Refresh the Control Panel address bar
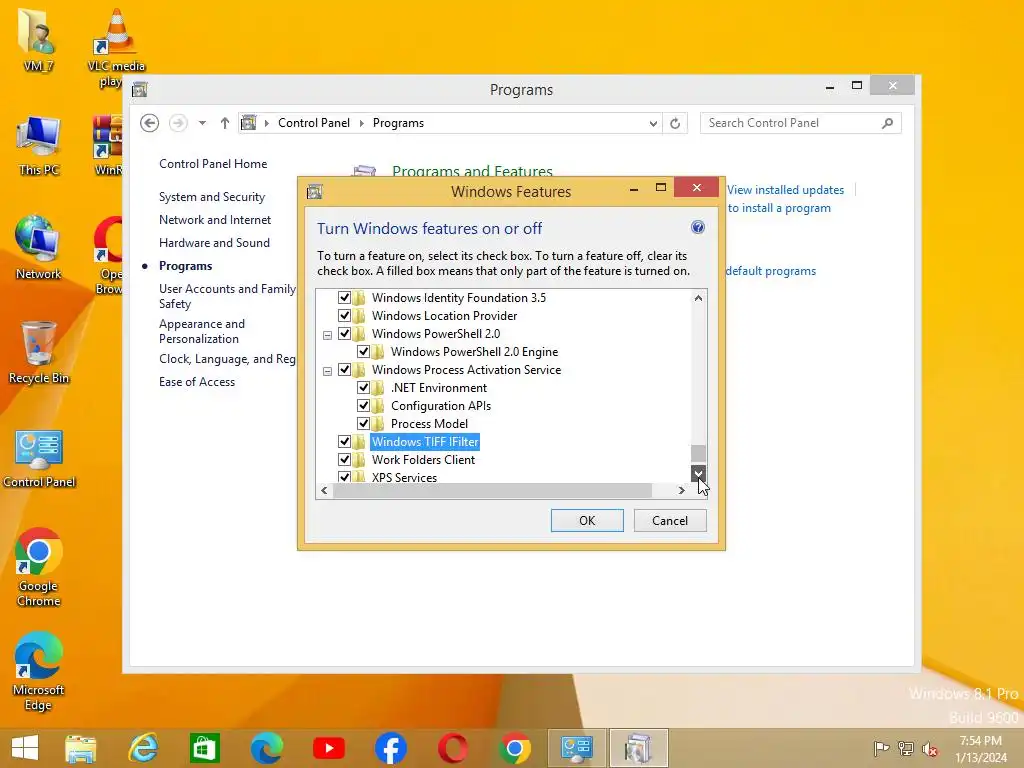This screenshot has width=1024, height=768. coord(675,123)
